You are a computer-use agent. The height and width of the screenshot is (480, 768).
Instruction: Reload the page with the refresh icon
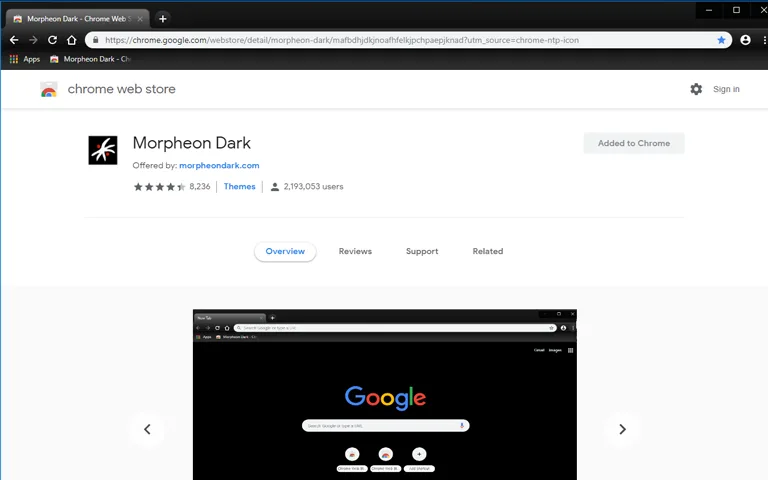click(x=52, y=40)
